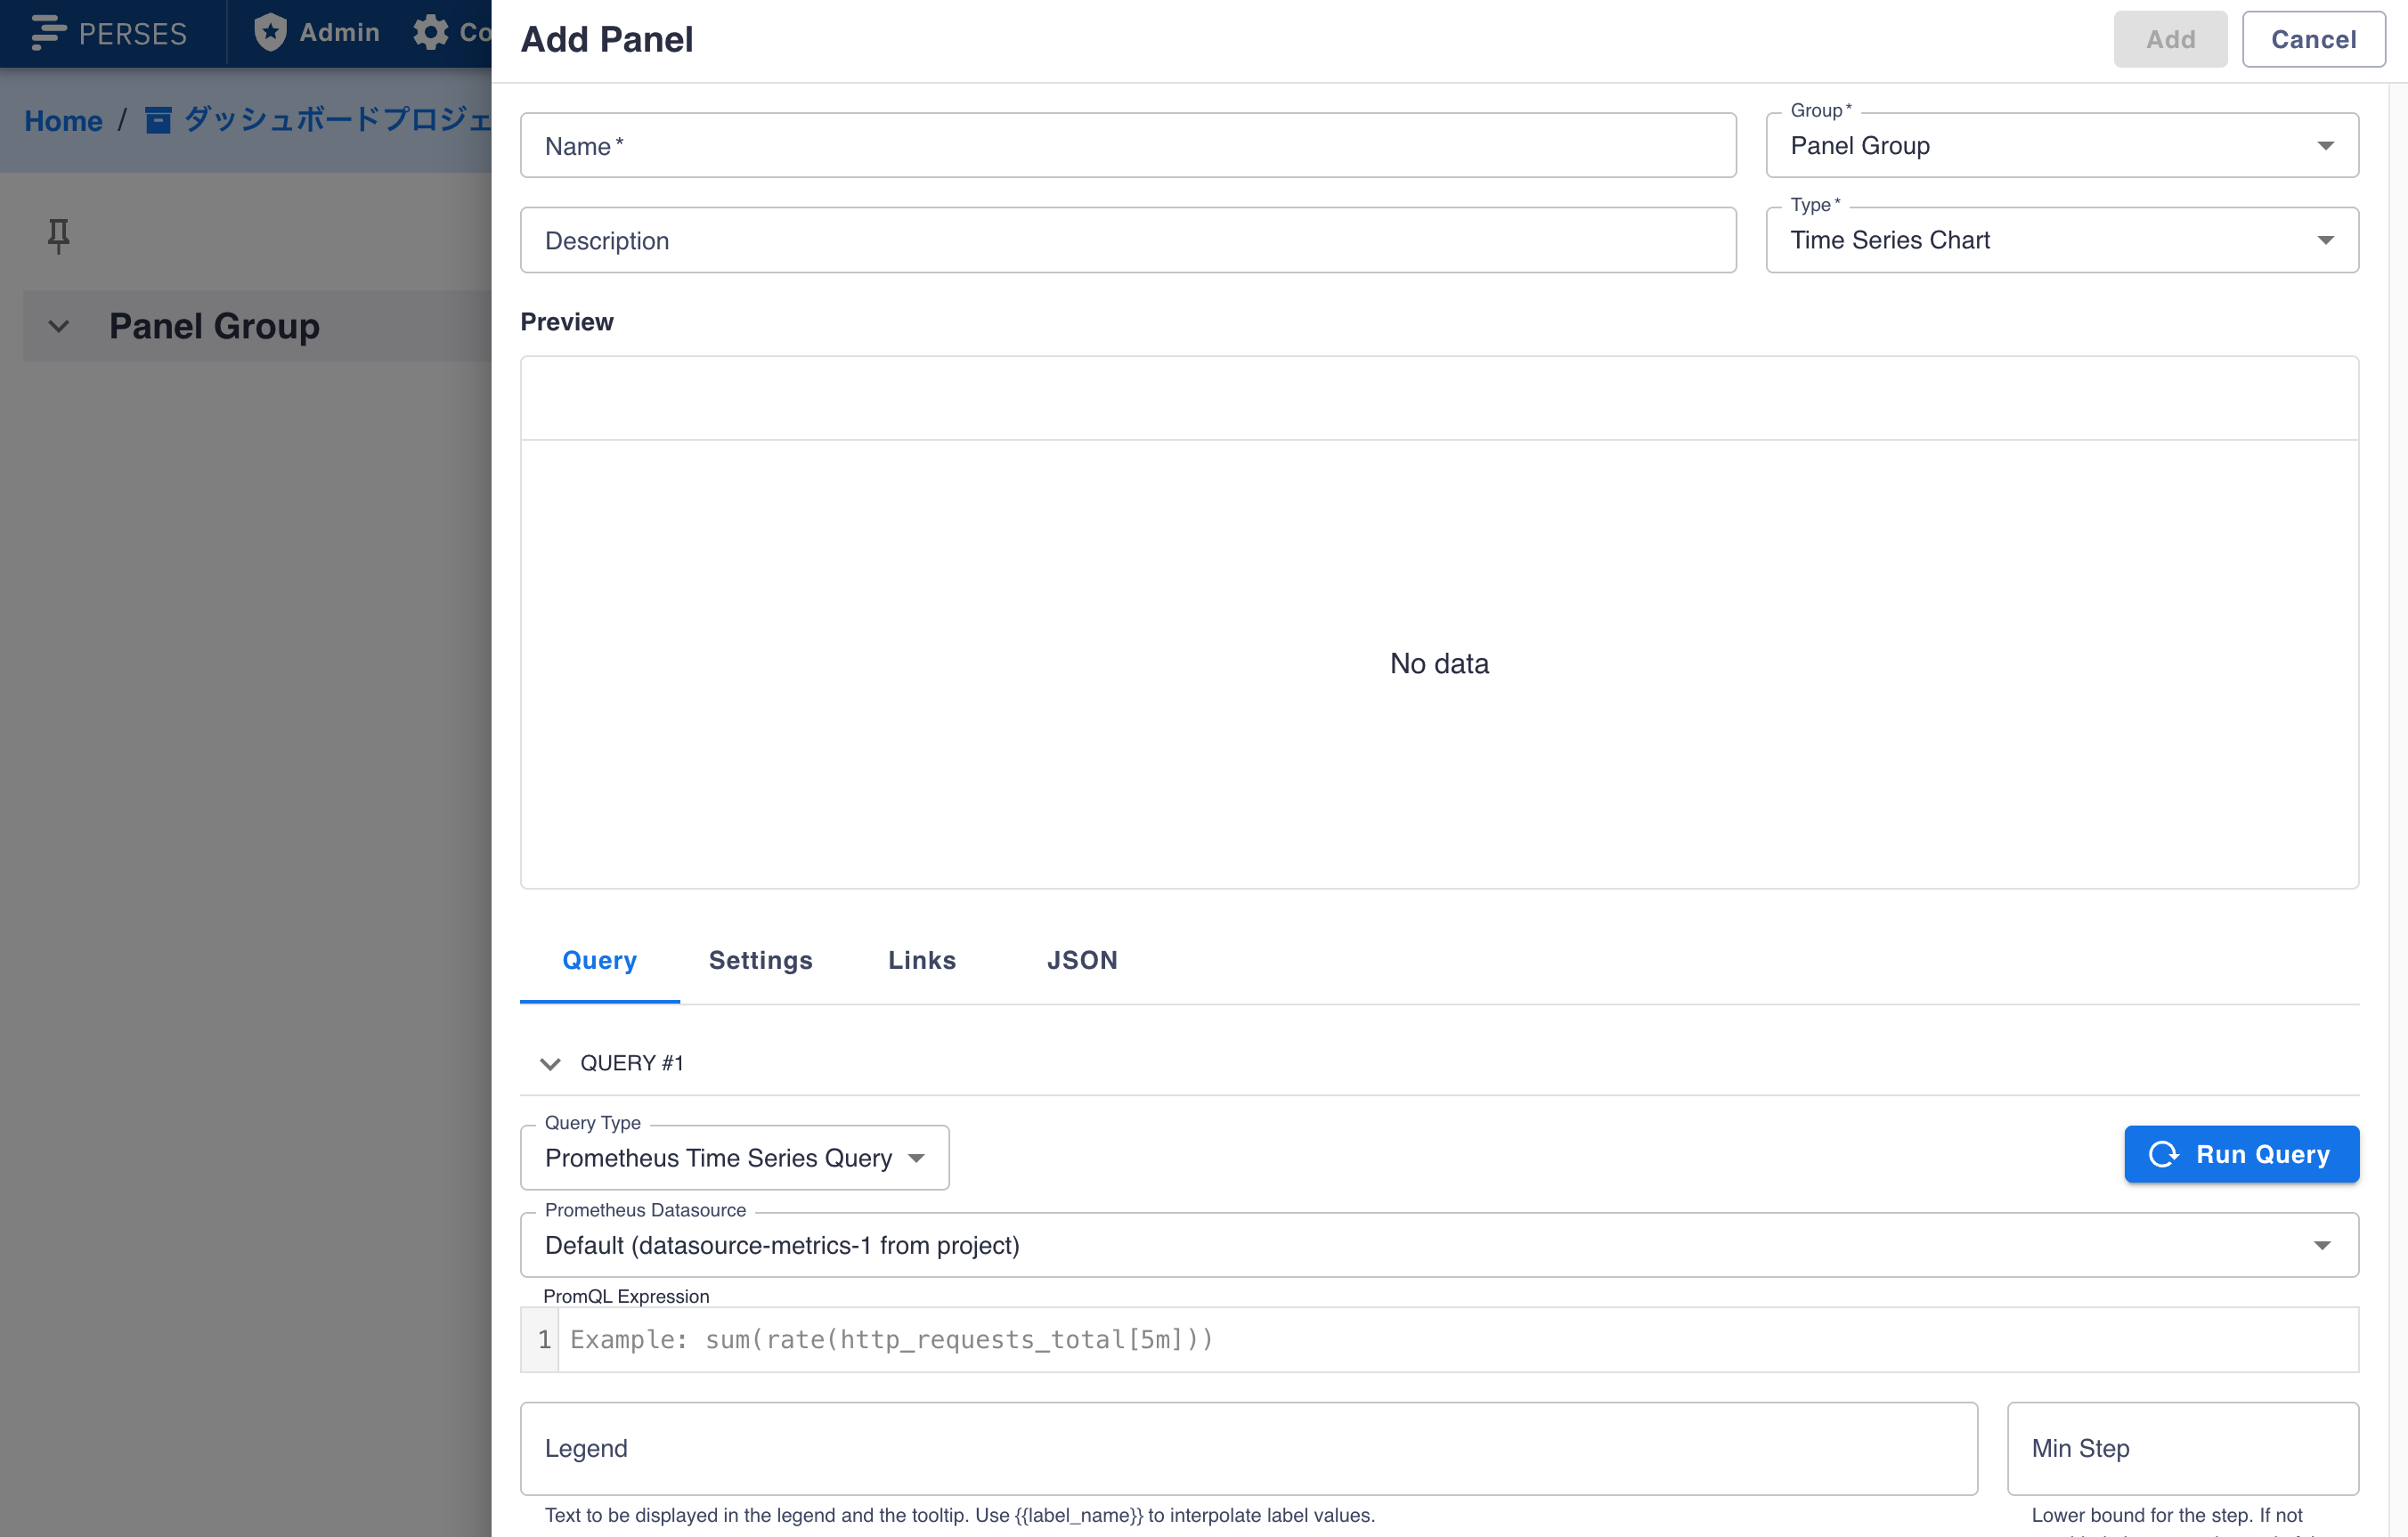Open the Admin shield icon
Screen dimensions: 2408x1537
coord(270,33)
